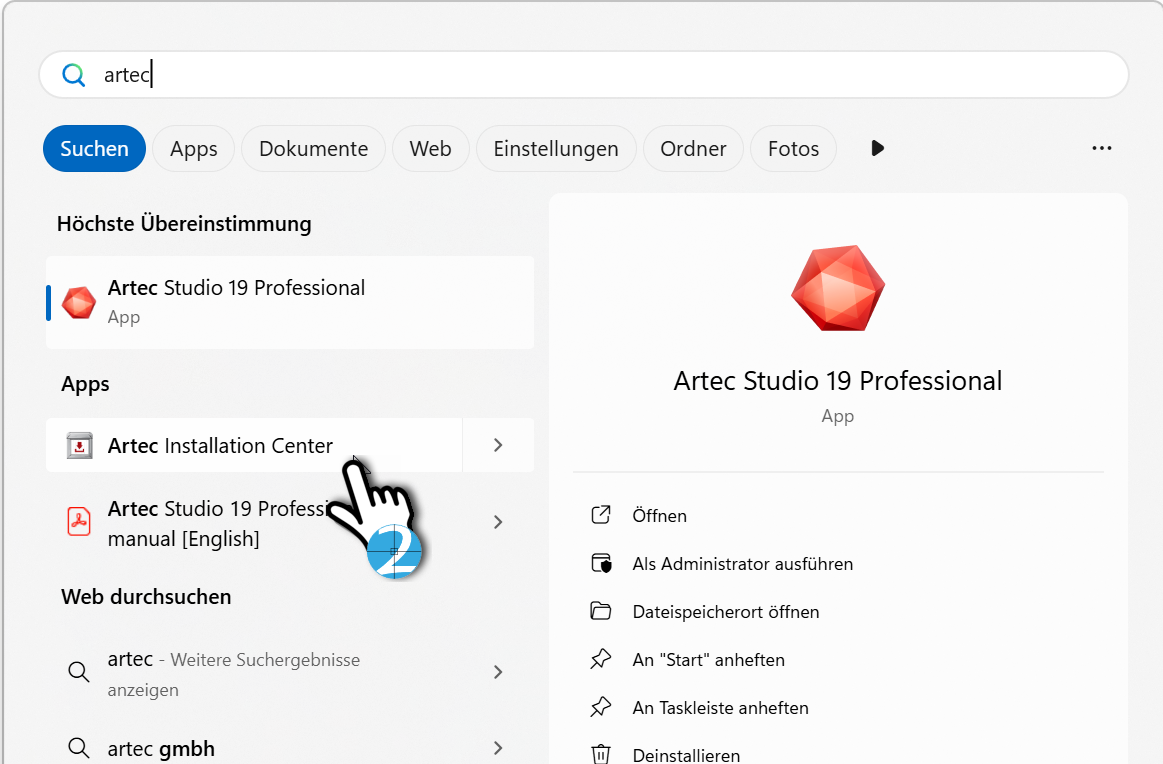Switch to the Ordner filter tab

pos(693,148)
